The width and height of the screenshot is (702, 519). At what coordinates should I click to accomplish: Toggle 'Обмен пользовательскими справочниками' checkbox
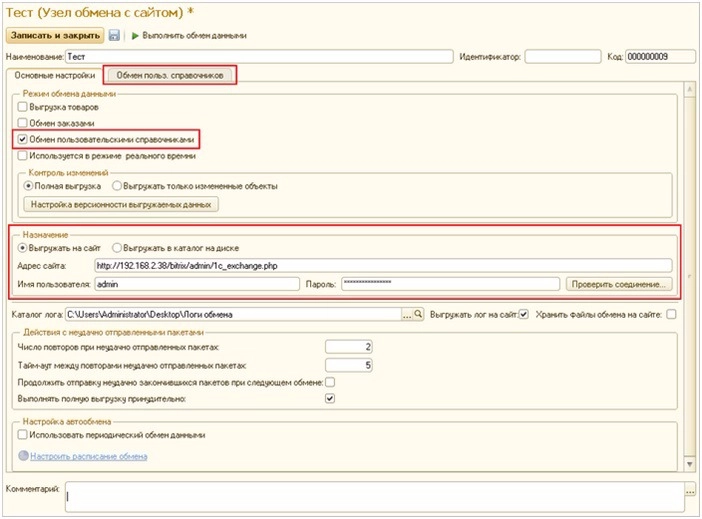point(22,140)
